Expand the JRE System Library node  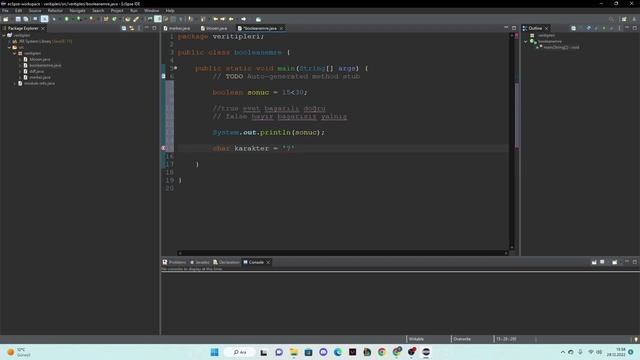click(x=9, y=41)
